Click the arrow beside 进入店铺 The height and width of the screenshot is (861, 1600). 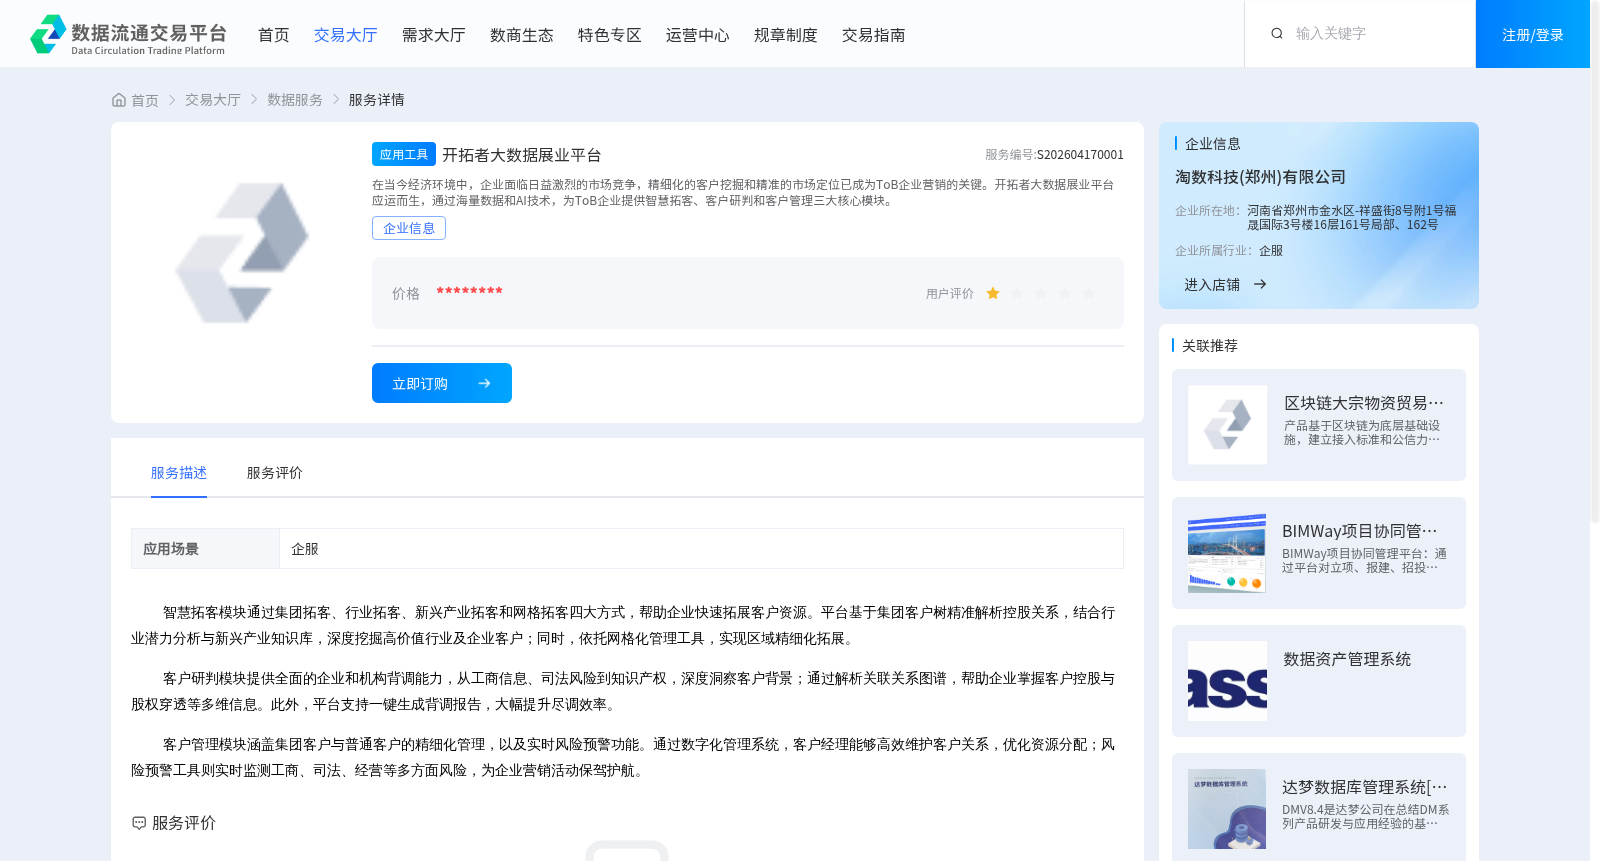pyautogui.click(x=1260, y=284)
